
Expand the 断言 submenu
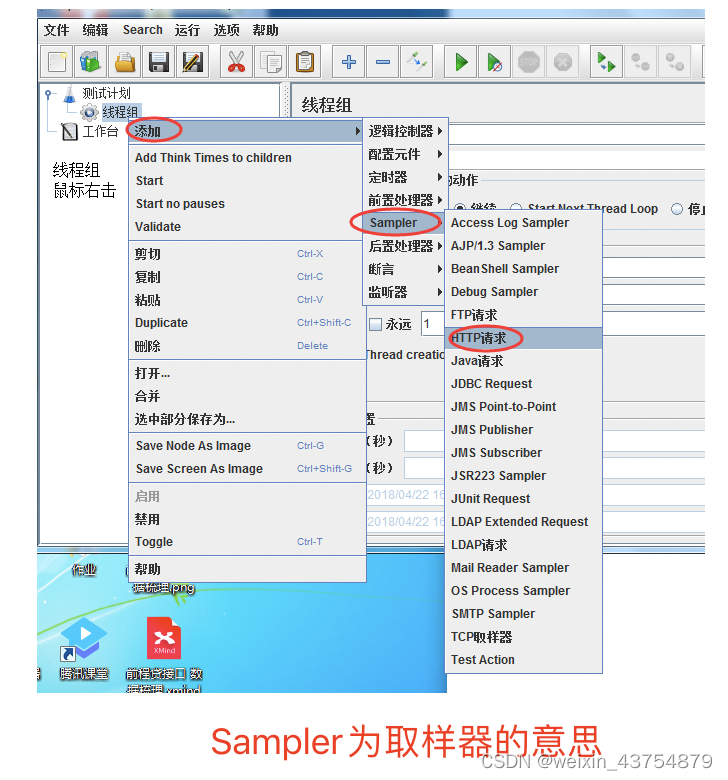click(405, 269)
